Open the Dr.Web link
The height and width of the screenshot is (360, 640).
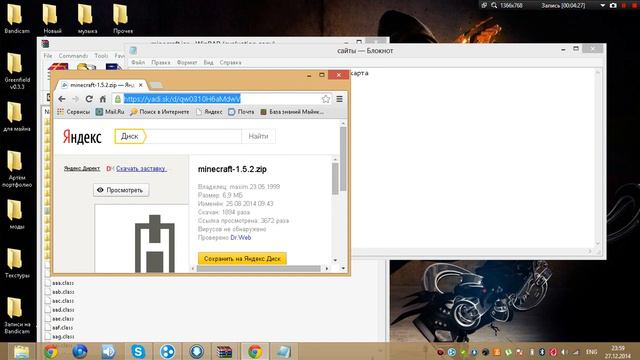click(x=241, y=238)
